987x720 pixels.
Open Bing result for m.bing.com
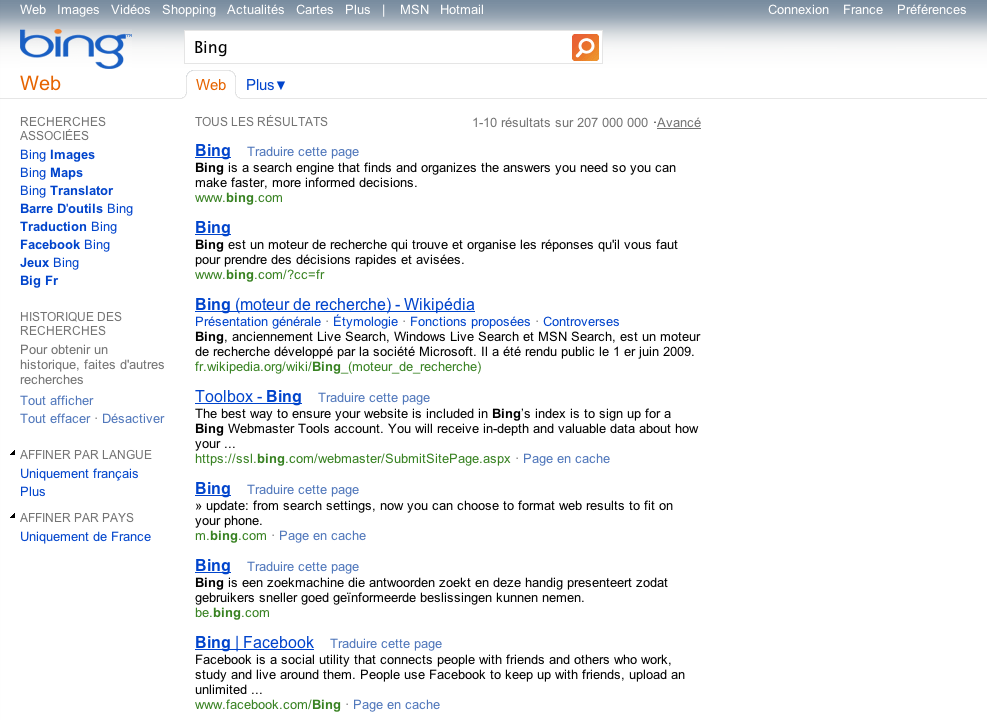tap(213, 488)
